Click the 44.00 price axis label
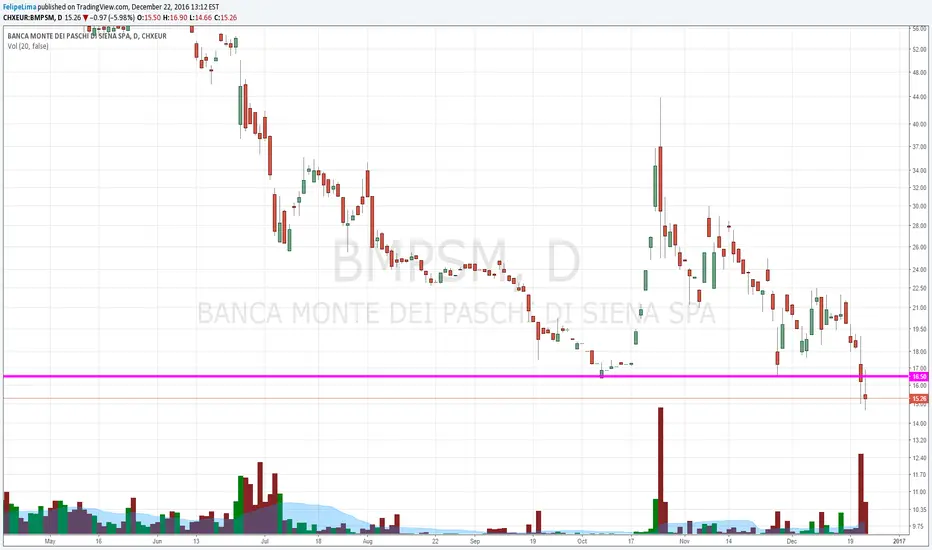Viewport: 932px width, 550px height. pos(919,97)
